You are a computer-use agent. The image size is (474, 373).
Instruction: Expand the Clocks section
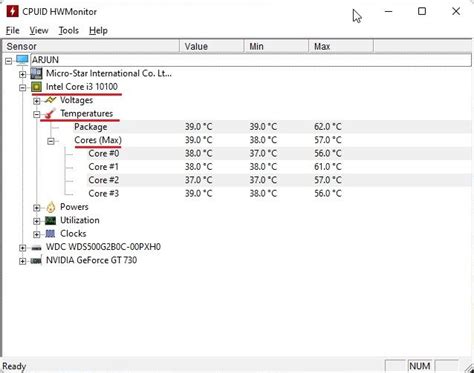[x=37, y=235]
